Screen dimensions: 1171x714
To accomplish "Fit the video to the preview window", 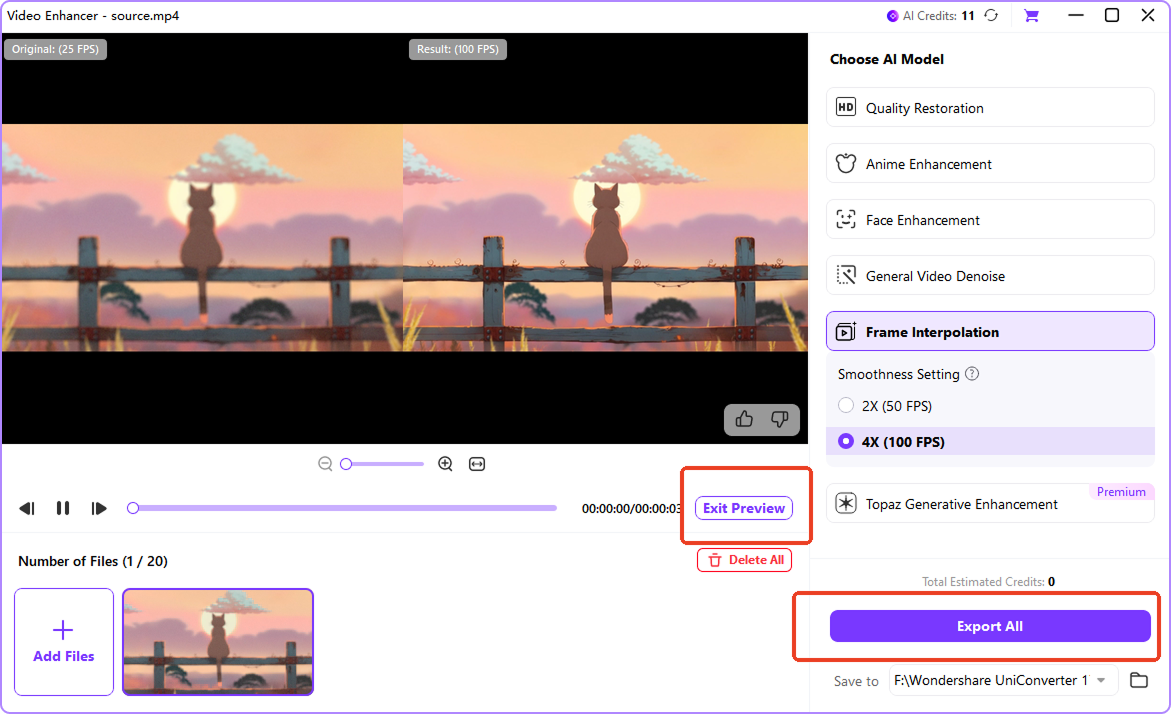I will pos(476,463).
